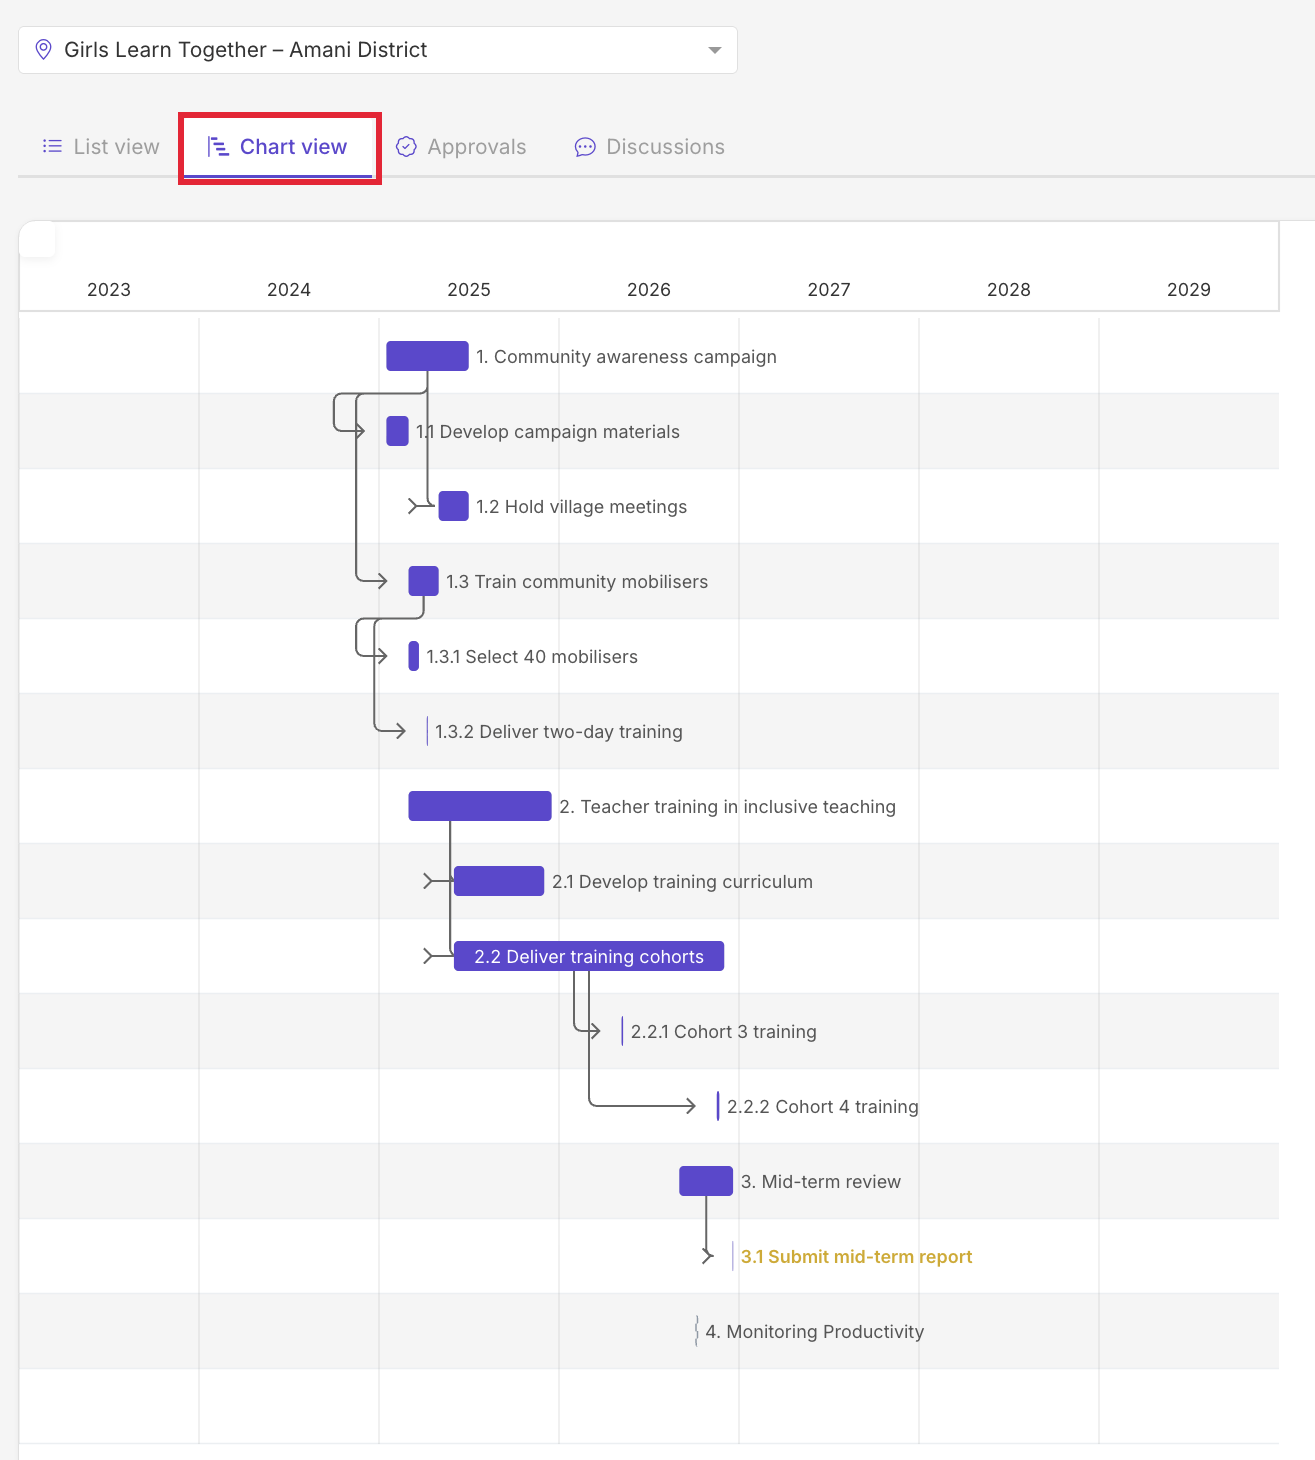The image size is (1315, 1460).
Task: Click the 2. Teacher training label
Action: 728,807
